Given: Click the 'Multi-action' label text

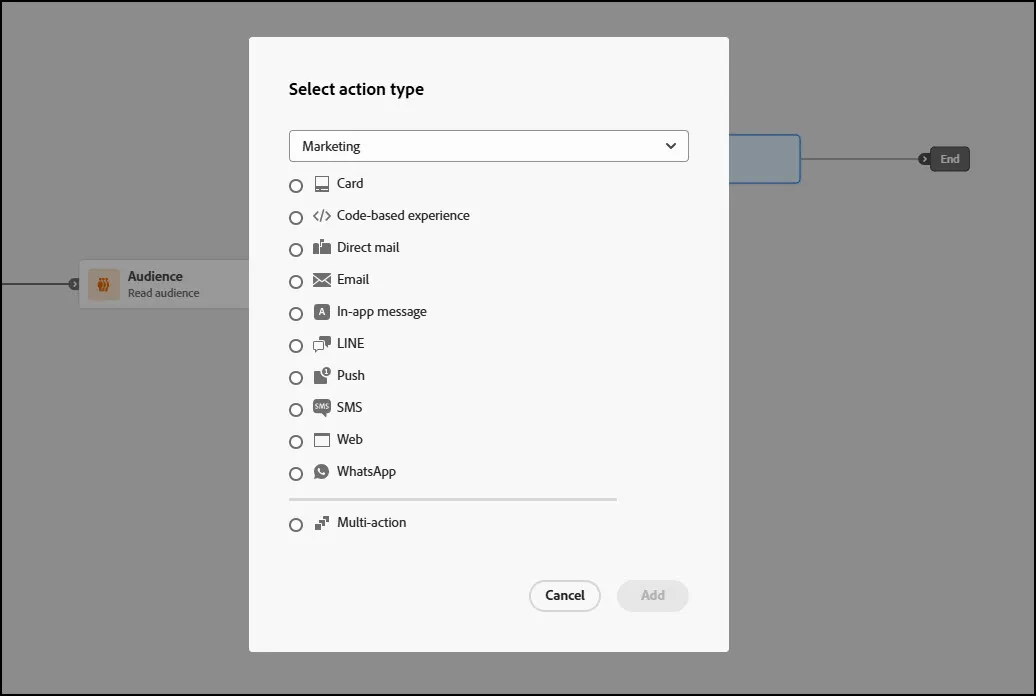Looking at the screenshot, I should pyautogui.click(x=372, y=523).
